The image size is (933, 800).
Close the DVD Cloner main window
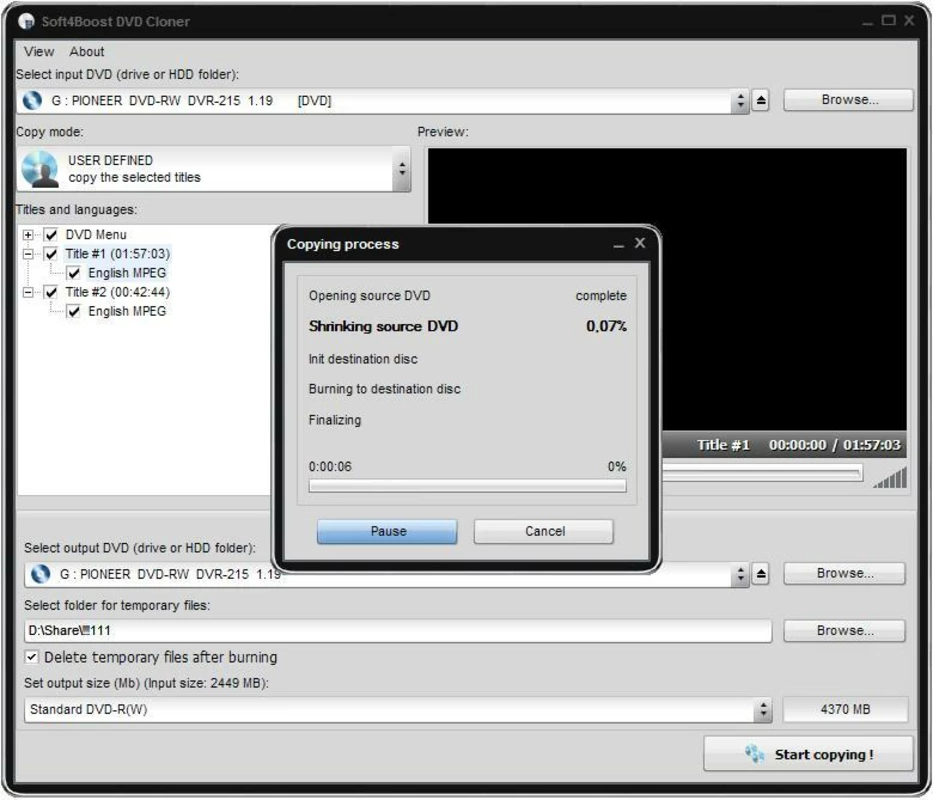pos(909,21)
